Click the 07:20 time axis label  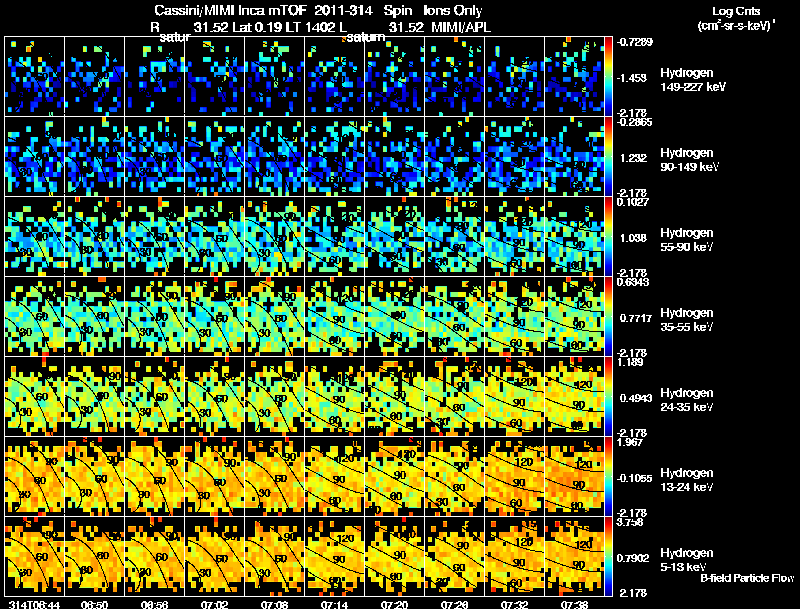(x=394, y=605)
